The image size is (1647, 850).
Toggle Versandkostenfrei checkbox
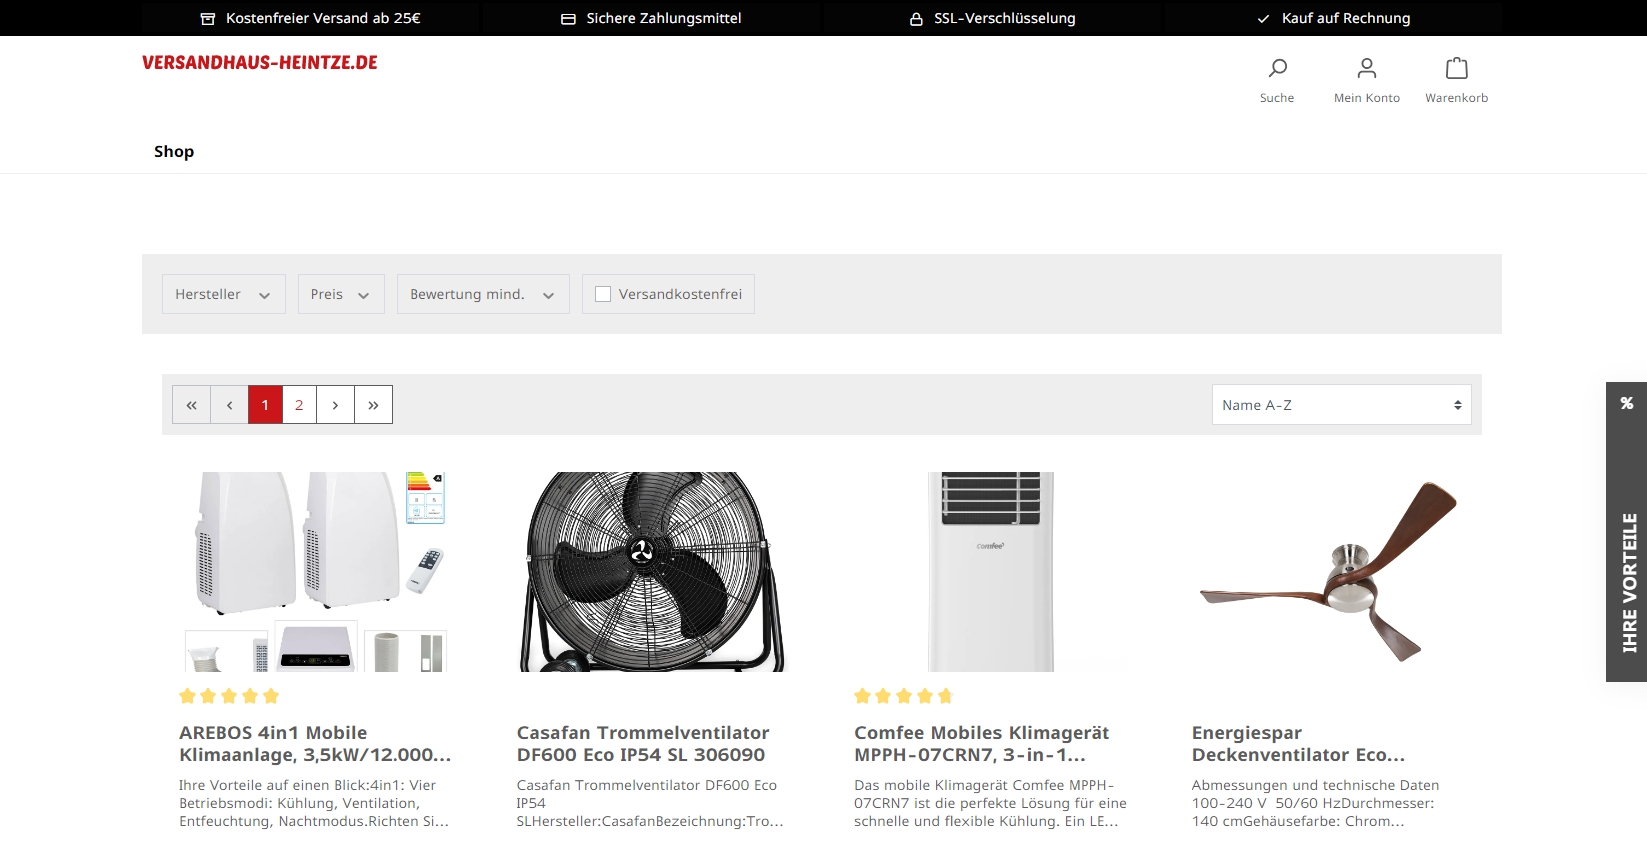click(603, 294)
